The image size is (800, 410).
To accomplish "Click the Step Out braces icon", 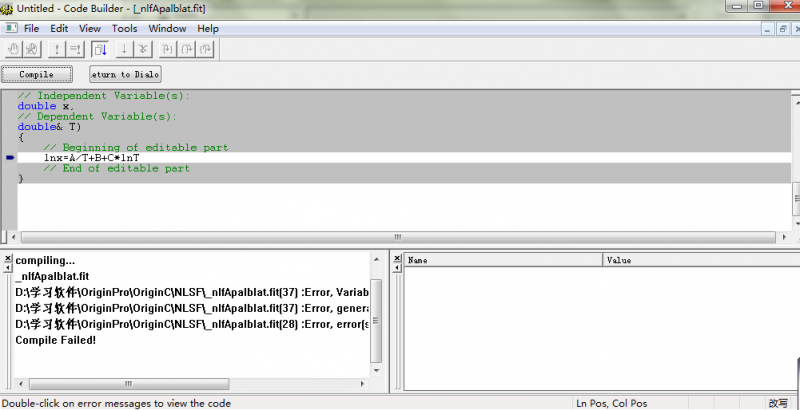I will (205, 49).
